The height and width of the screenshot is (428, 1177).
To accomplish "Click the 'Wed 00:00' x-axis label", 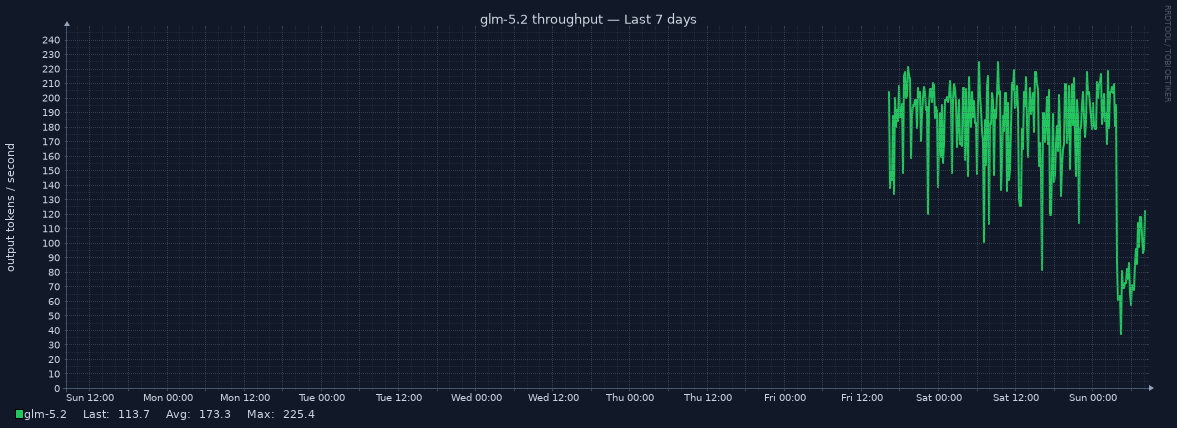I will click(476, 398).
